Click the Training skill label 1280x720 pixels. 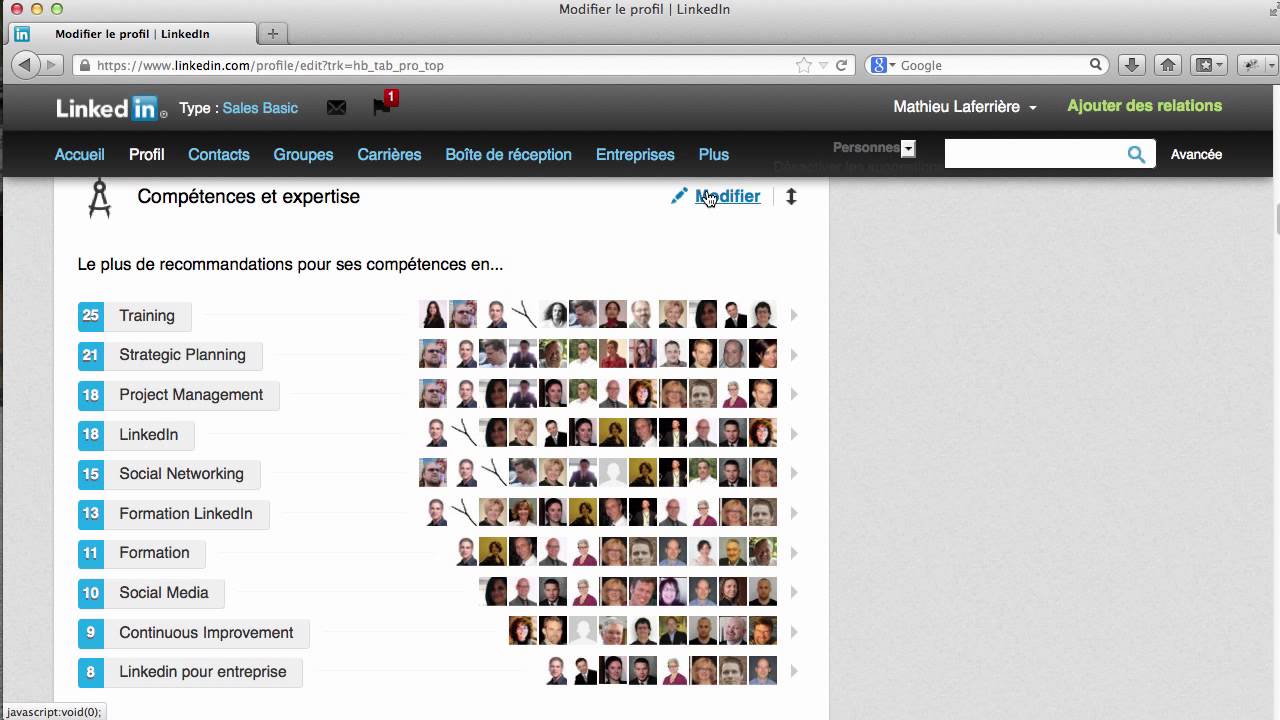147,316
